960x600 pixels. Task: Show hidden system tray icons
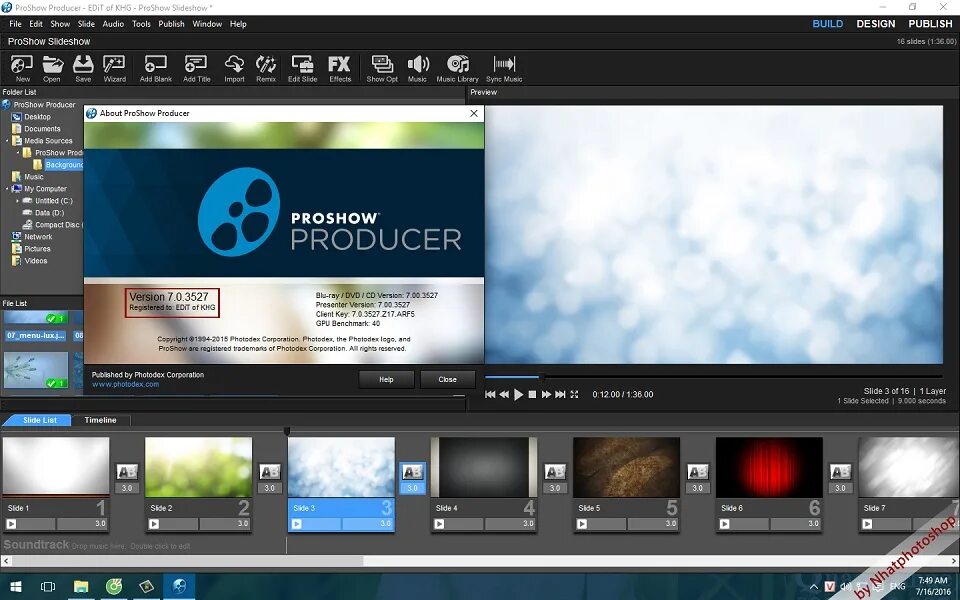[x=814, y=587]
